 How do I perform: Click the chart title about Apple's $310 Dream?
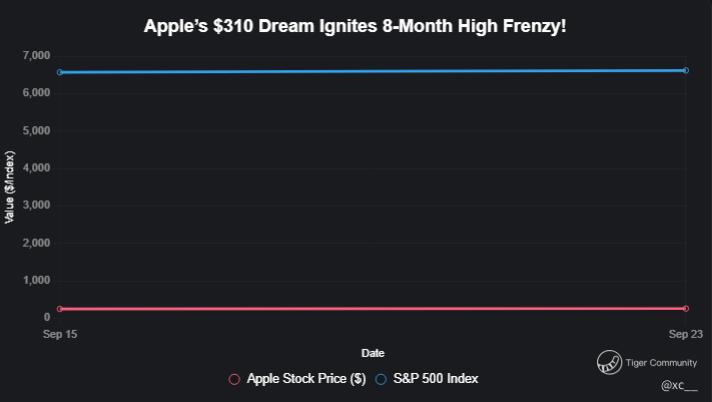pos(356,25)
